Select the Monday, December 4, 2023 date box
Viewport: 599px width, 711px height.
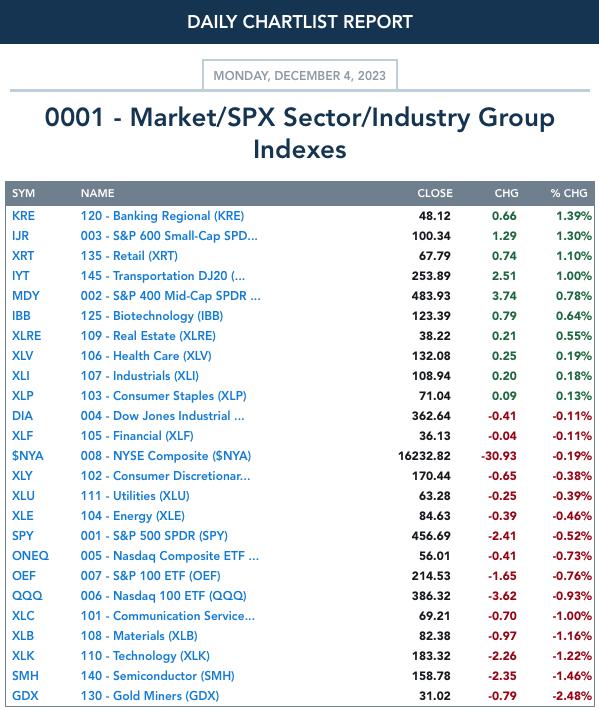click(300, 75)
